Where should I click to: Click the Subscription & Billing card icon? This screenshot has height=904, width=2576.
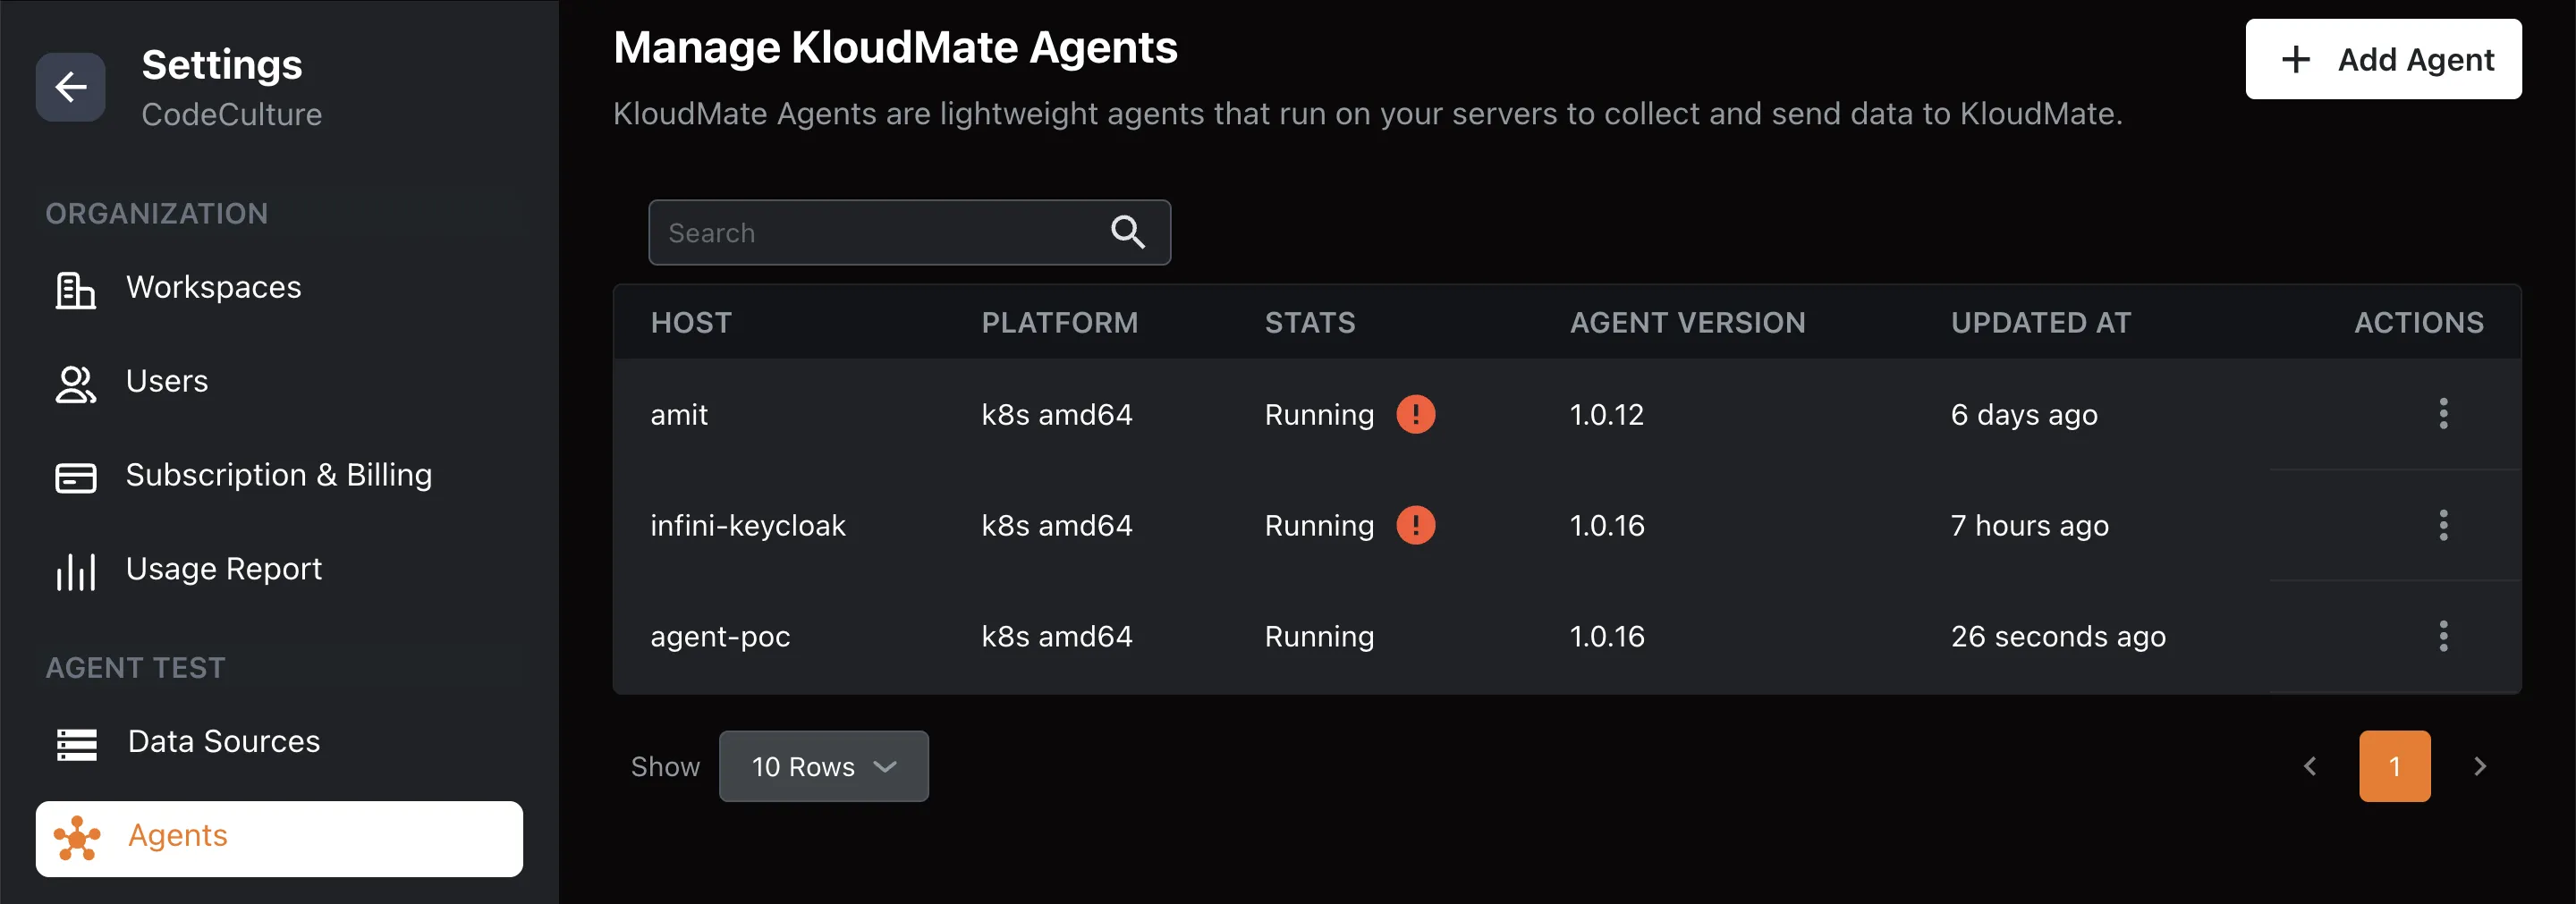click(75, 477)
